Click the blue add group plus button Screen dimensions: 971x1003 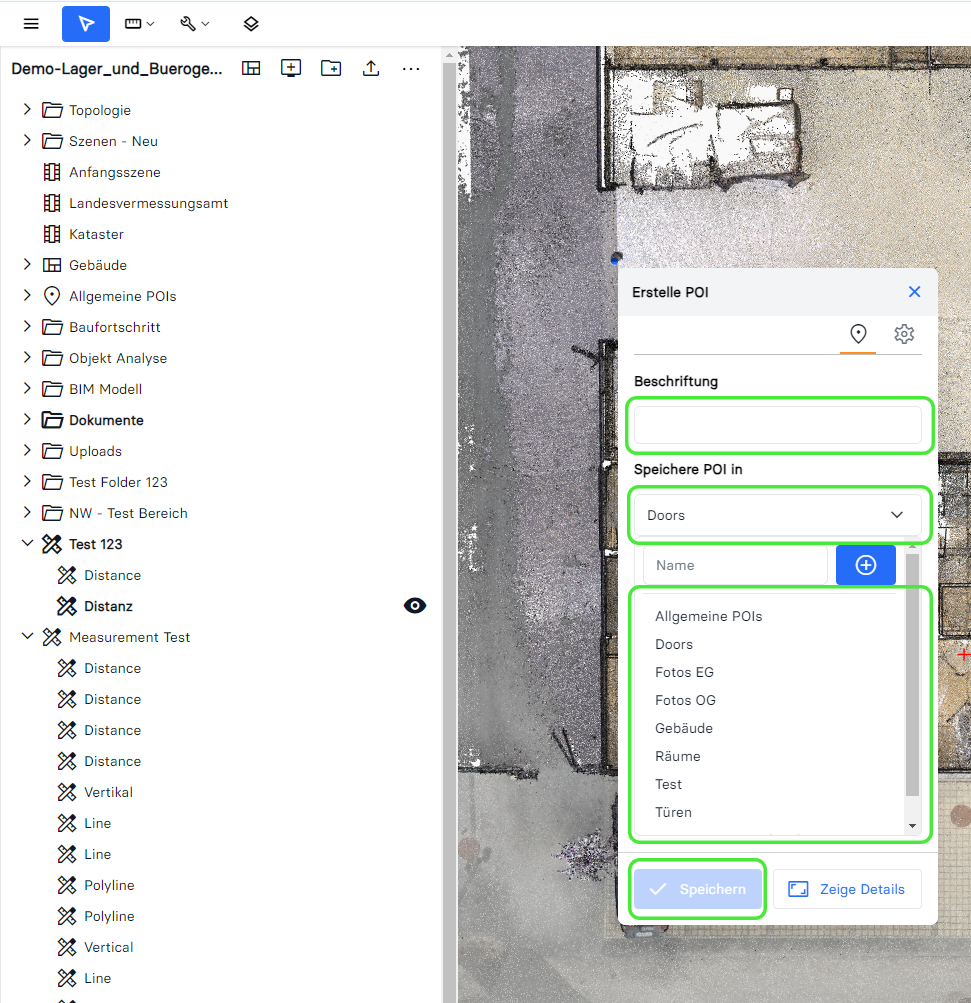coord(866,565)
